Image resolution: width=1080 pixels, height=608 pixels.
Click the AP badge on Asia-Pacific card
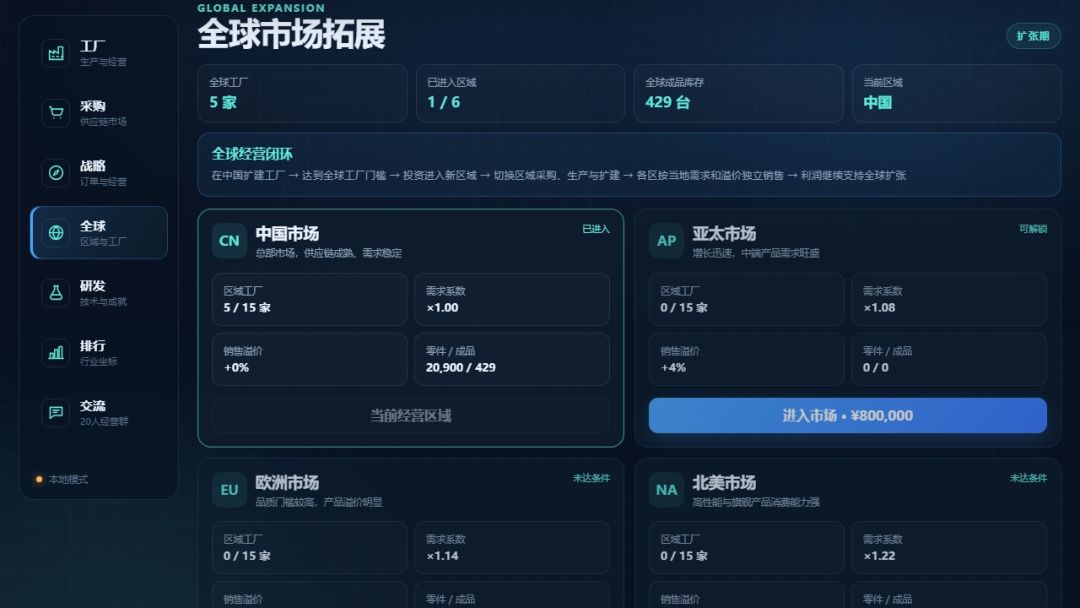666,241
